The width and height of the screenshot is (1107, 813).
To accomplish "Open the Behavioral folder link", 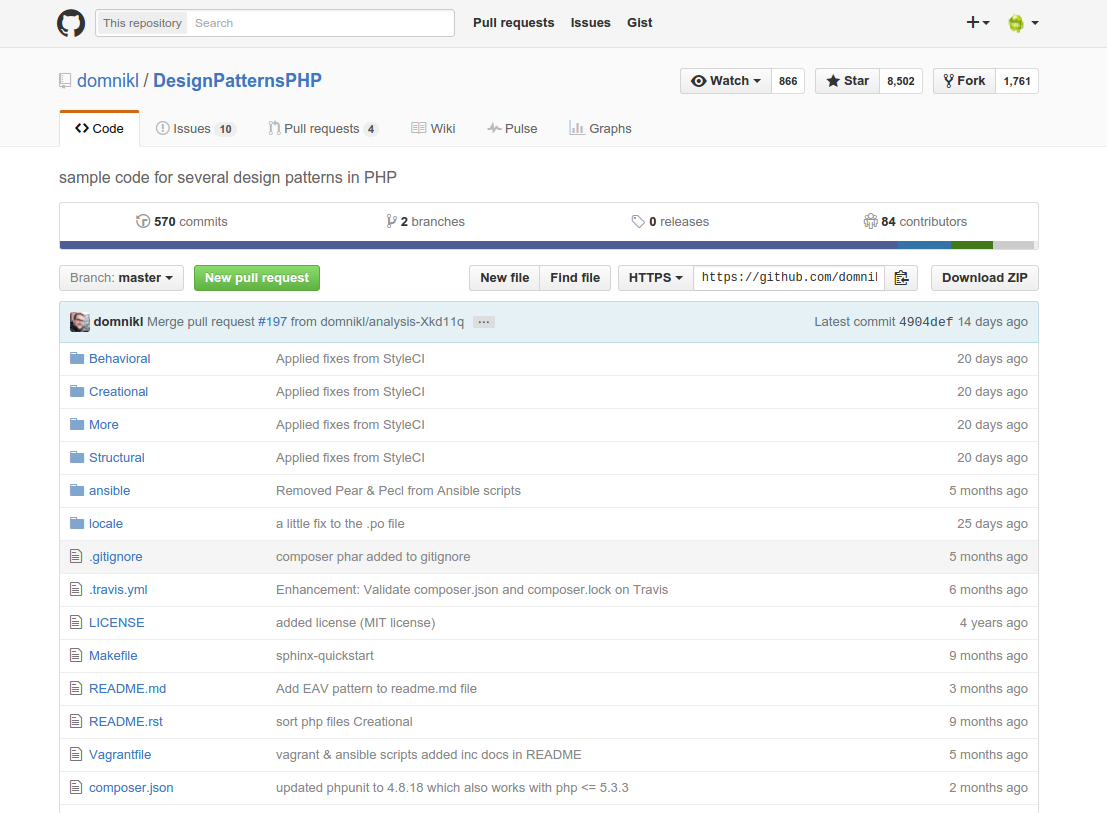I will point(119,359).
